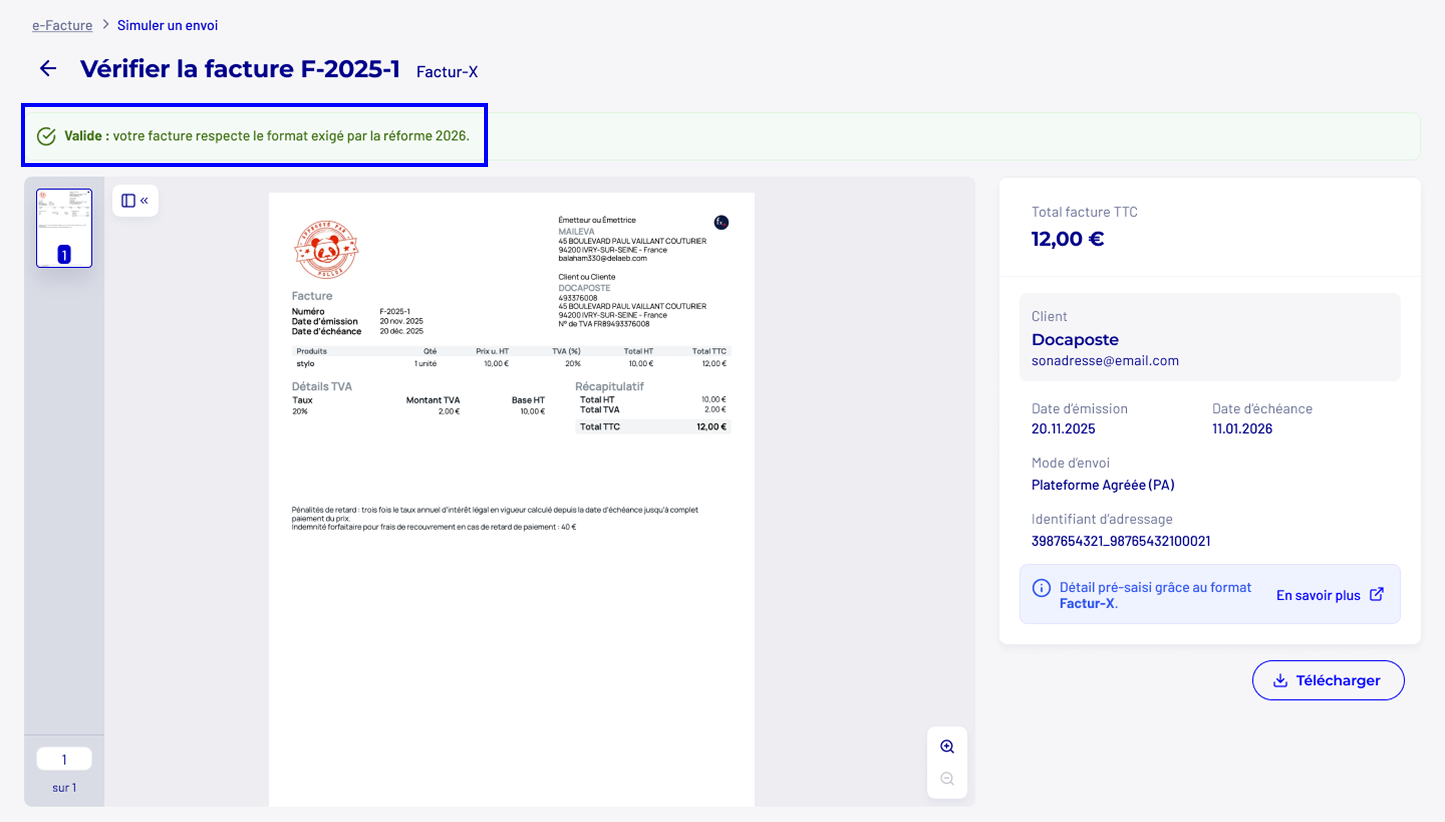Click the stylo product row in invoice
Image resolution: width=1445 pixels, height=822 pixels.
coord(511,363)
